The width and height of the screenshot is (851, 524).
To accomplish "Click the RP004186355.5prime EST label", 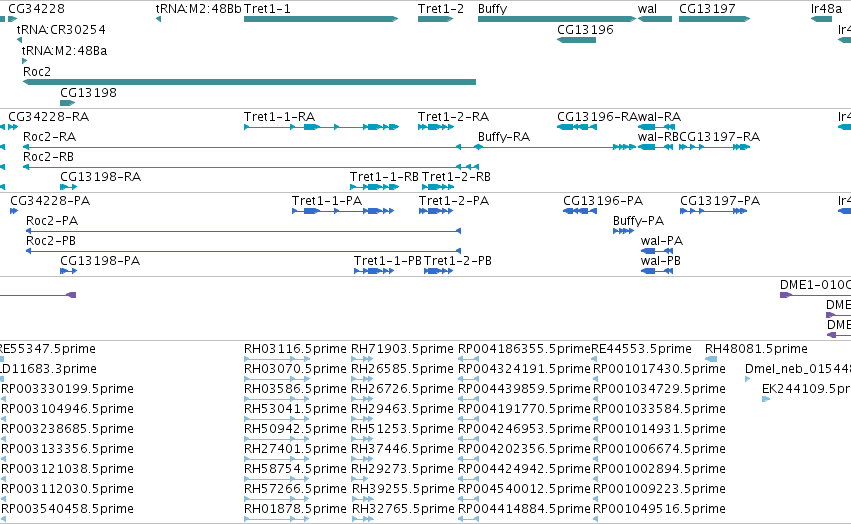I will tap(524, 349).
